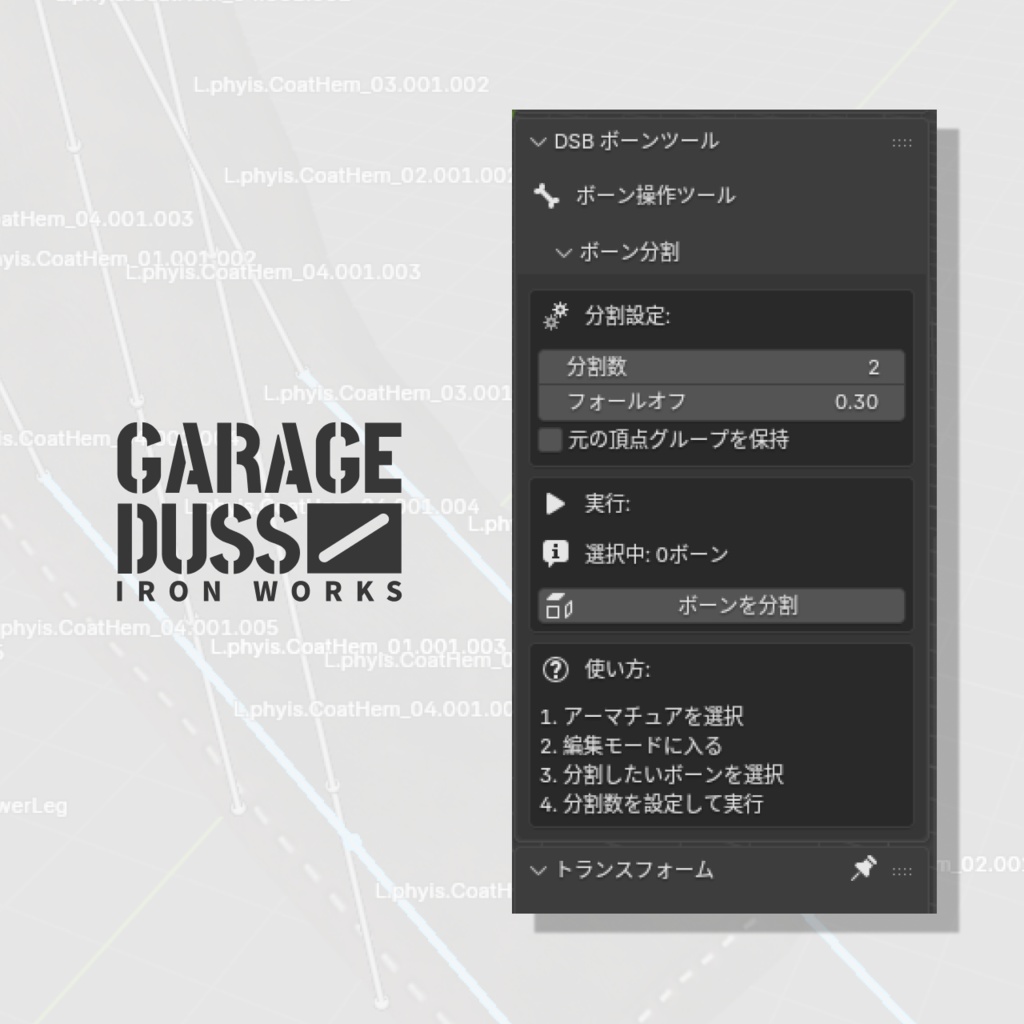Click bone label L.phyis.CoatHem_03.001.002 in viewport
The width and height of the screenshot is (1024, 1024).
(x=341, y=85)
